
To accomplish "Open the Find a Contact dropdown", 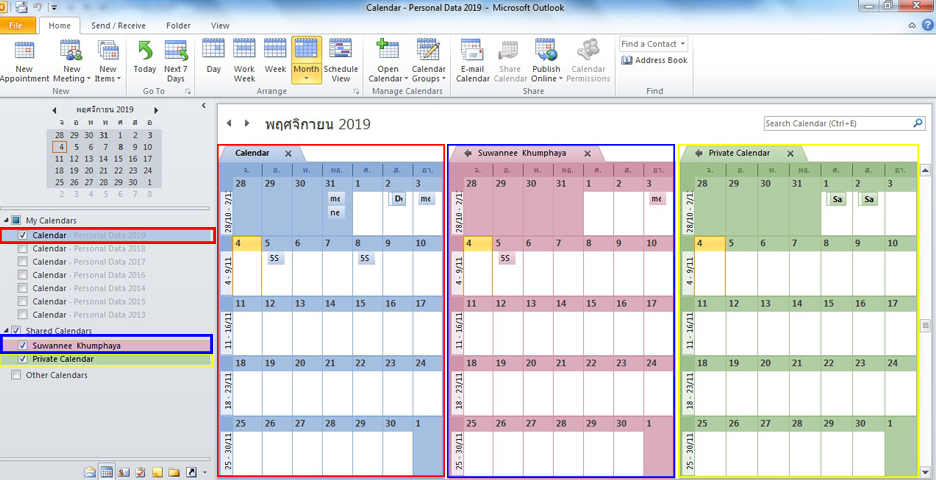I will pyautogui.click(x=683, y=44).
